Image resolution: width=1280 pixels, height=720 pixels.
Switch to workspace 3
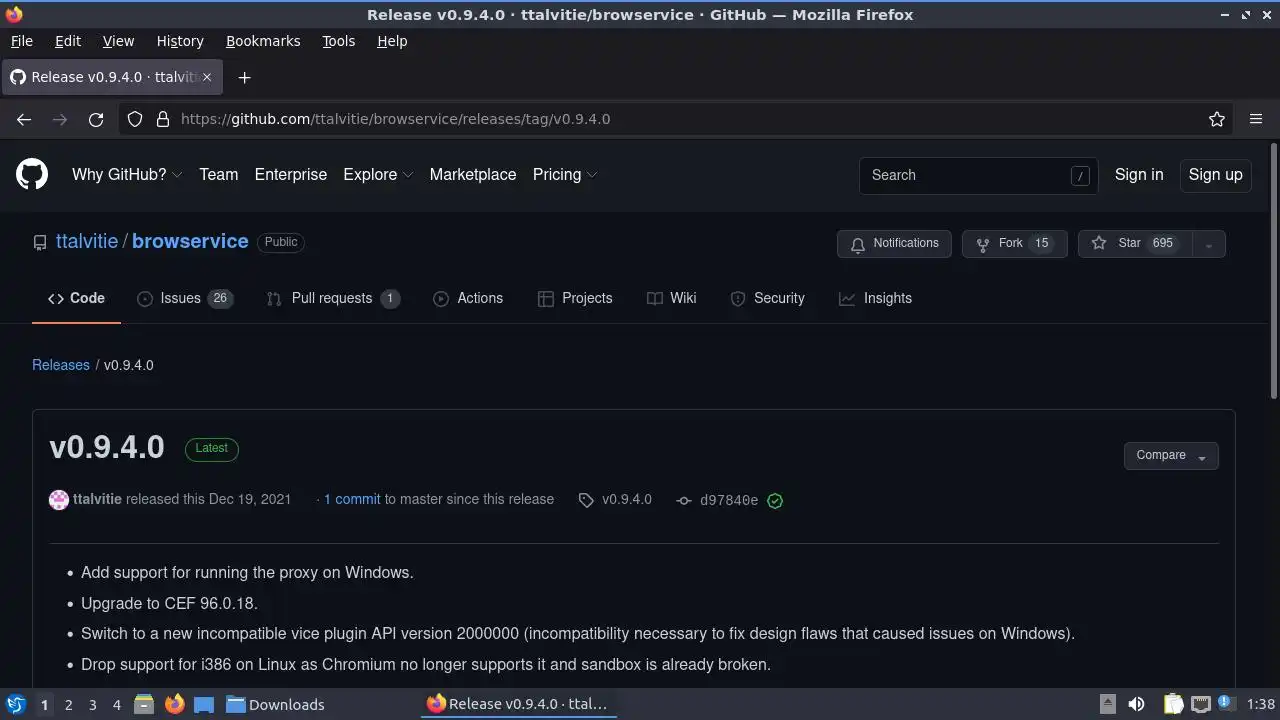tap(92, 704)
